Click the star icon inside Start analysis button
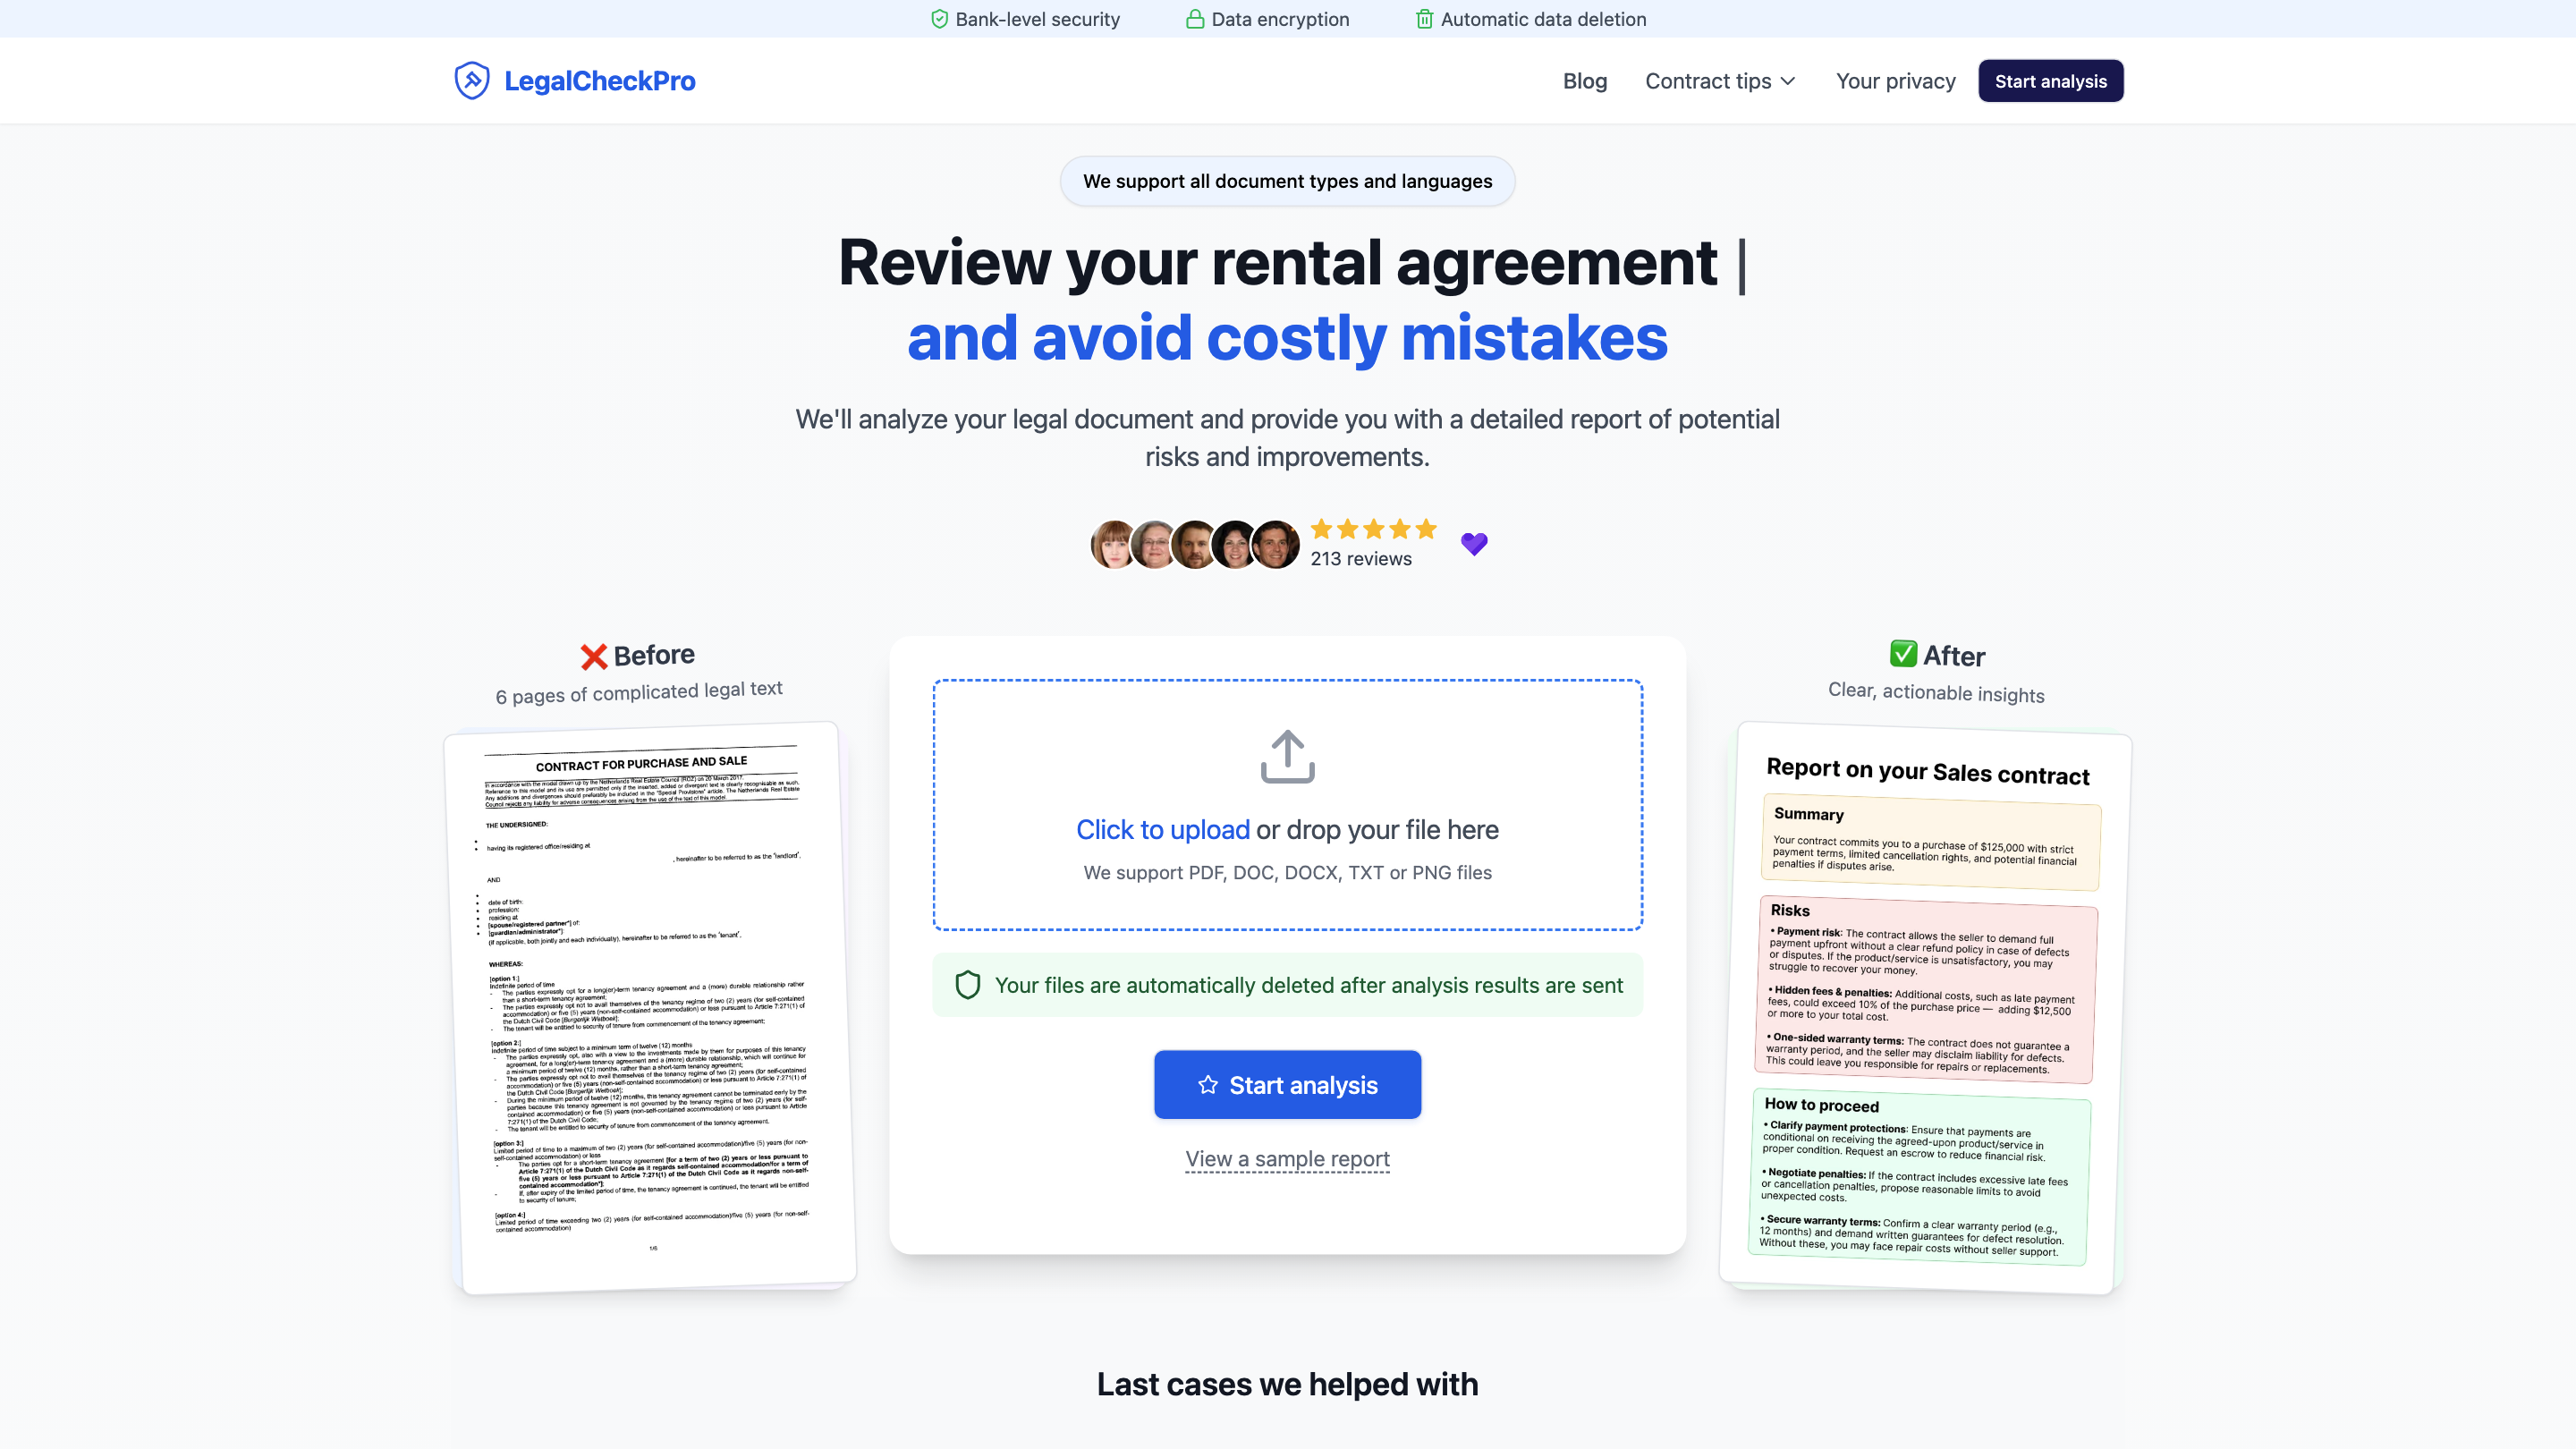2576x1449 pixels. [x=1207, y=1084]
